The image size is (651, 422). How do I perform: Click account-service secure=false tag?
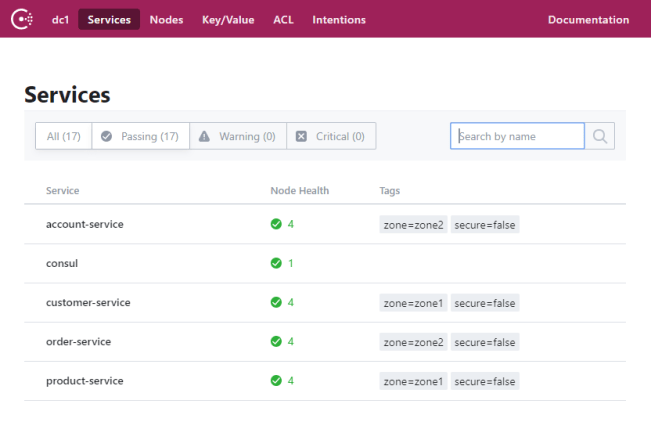485,225
